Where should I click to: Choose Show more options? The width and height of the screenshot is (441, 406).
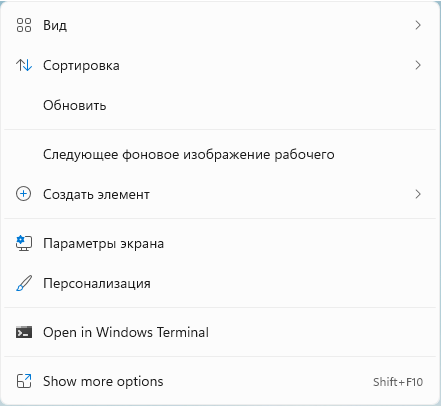220,381
